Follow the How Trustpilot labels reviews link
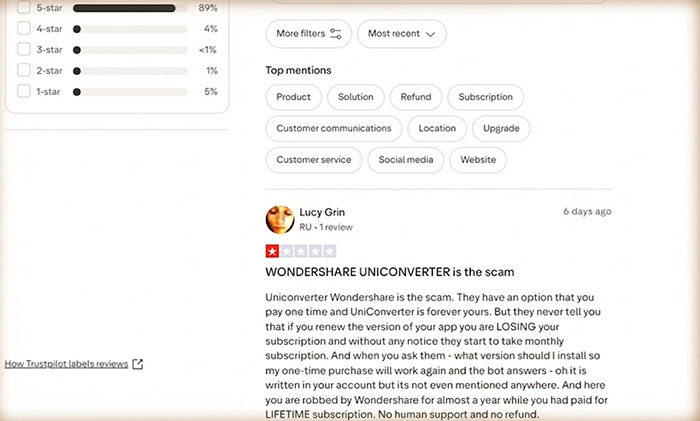 (x=66, y=364)
